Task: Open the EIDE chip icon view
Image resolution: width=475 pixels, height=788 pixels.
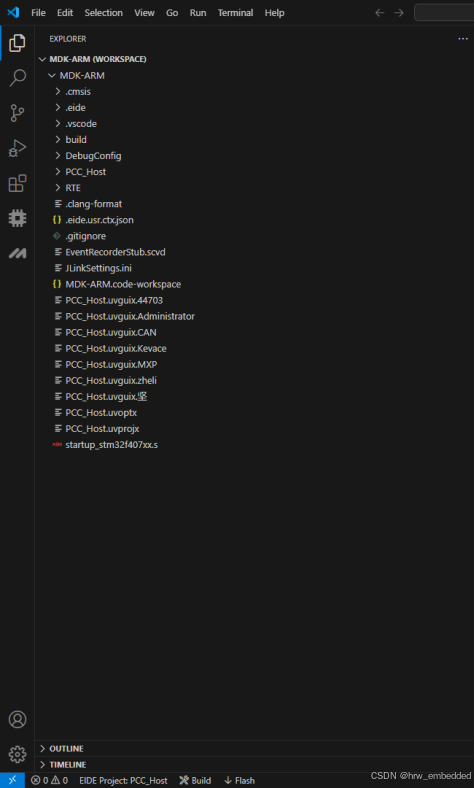Action: coord(18,218)
